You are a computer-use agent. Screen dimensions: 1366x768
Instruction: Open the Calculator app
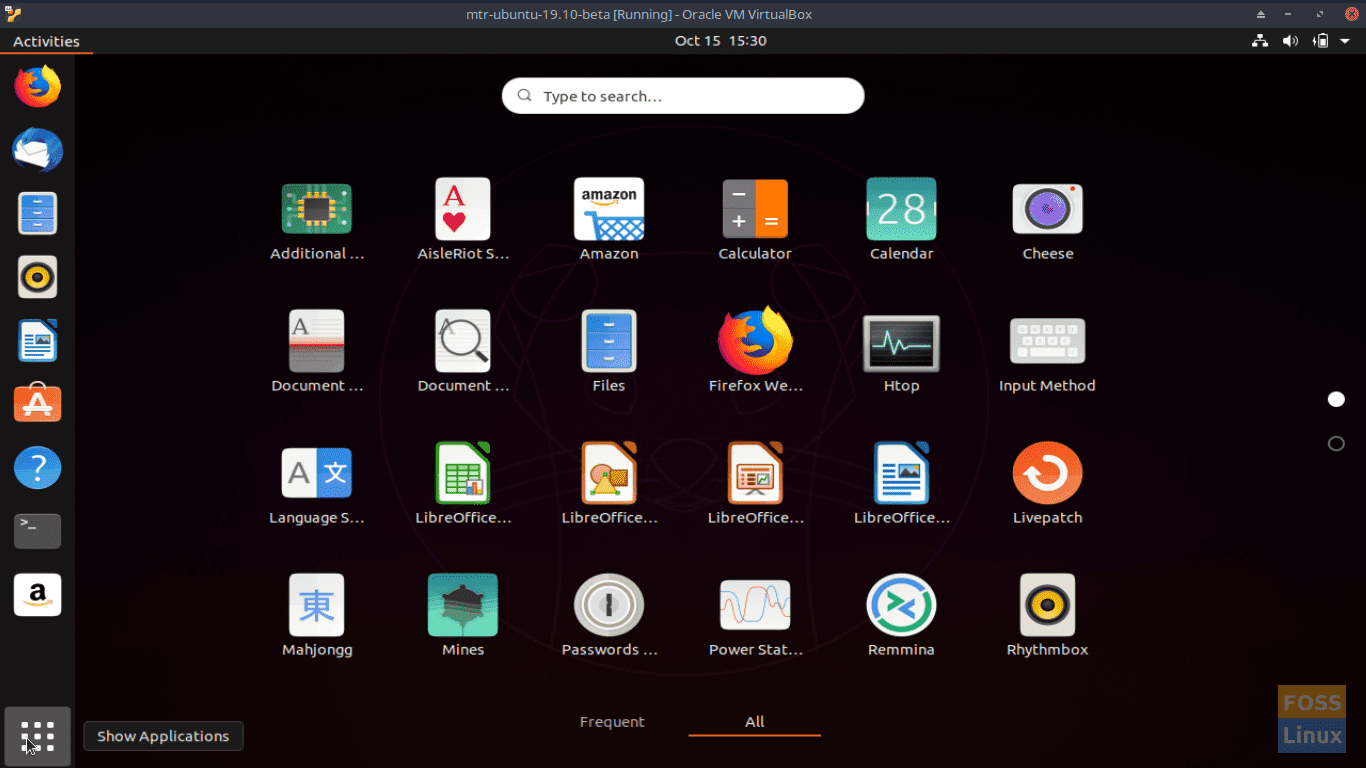[x=755, y=210]
